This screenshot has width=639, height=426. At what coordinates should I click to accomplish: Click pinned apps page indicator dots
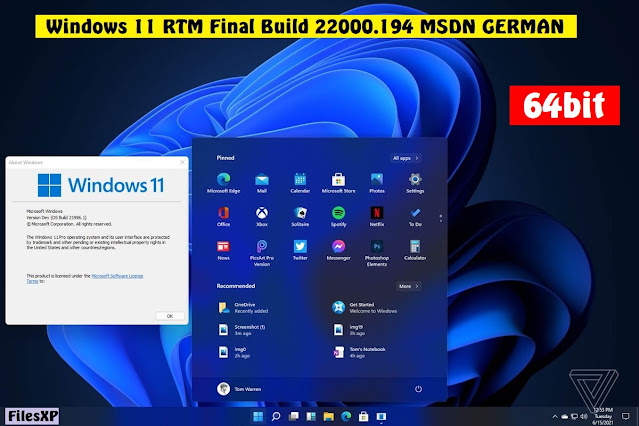[441, 218]
